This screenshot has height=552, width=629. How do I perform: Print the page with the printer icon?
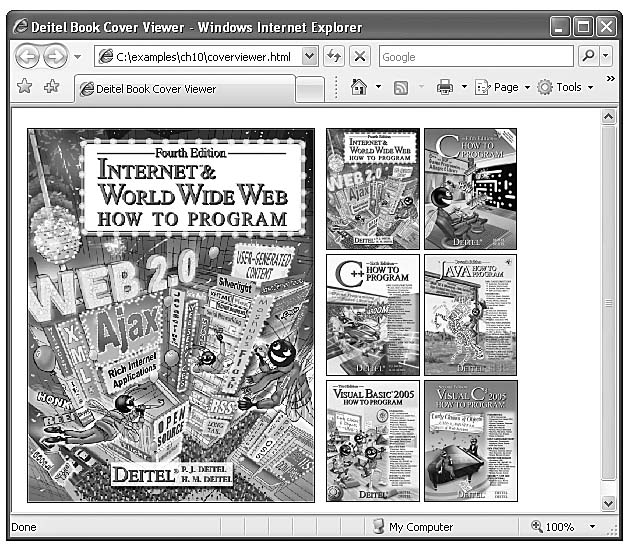click(x=444, y=87)
